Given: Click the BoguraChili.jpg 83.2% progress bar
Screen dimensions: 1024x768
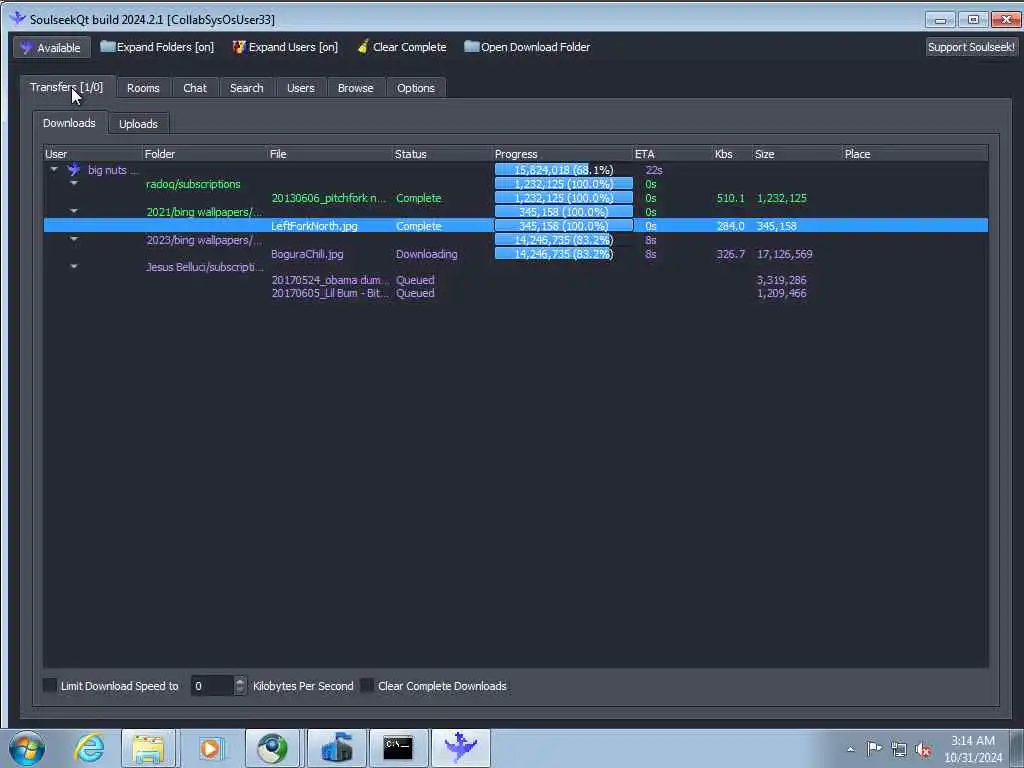Looking at the screenshot, I should (564, 254).
